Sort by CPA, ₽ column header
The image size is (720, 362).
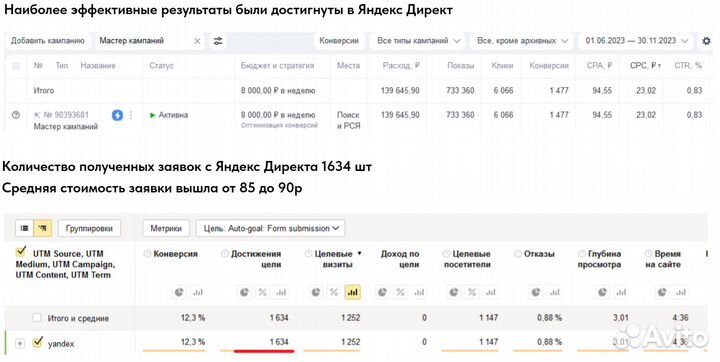[x=599, y=66]
